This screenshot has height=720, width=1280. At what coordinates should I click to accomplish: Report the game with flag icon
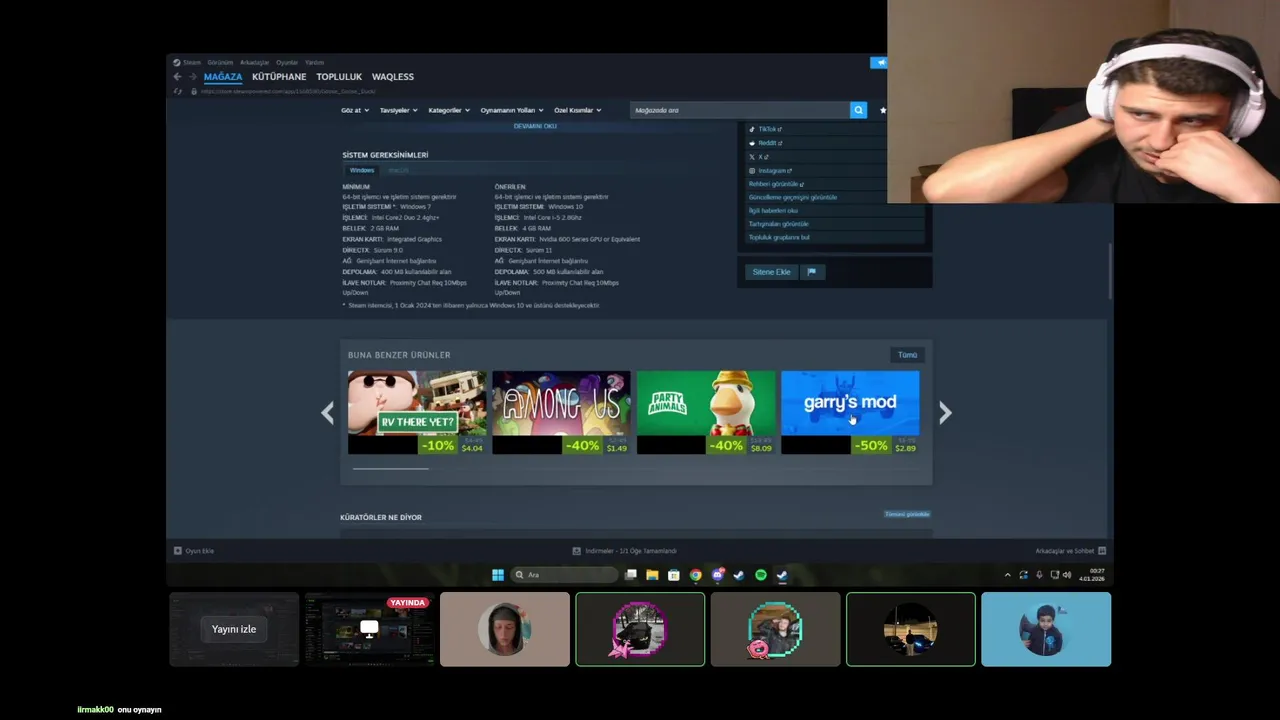[812, 272]
